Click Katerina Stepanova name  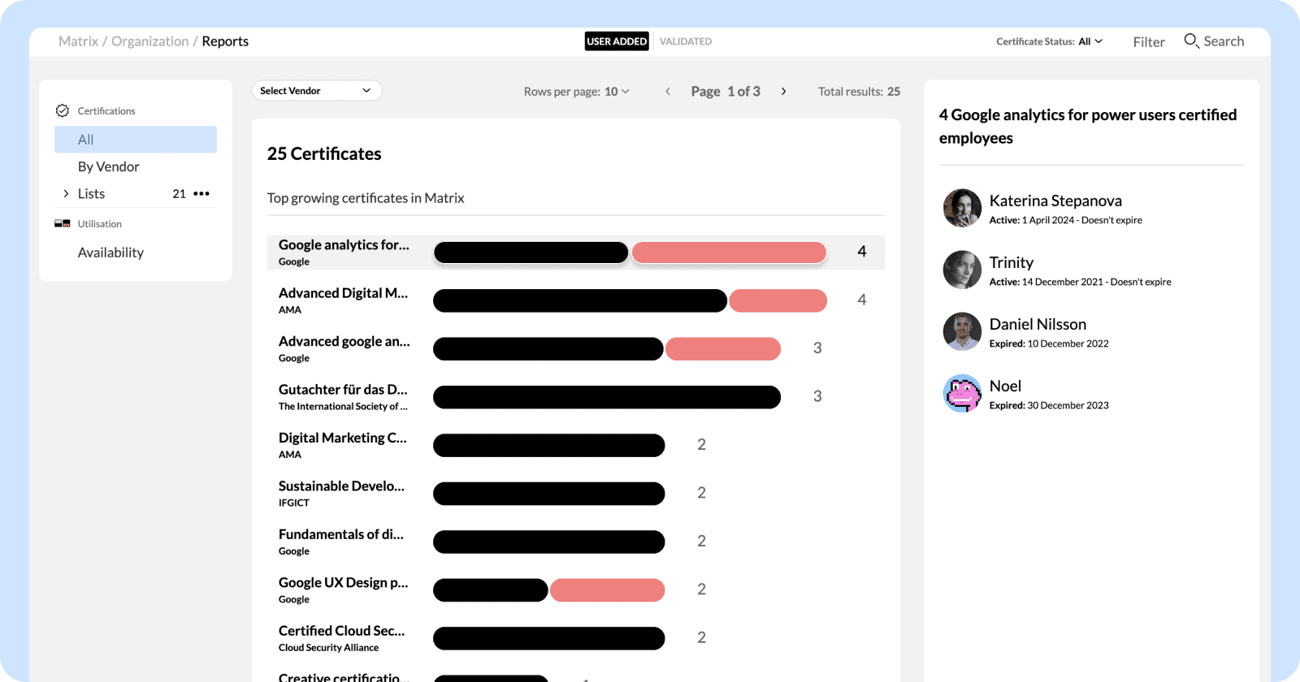(x=1055, y=200)
